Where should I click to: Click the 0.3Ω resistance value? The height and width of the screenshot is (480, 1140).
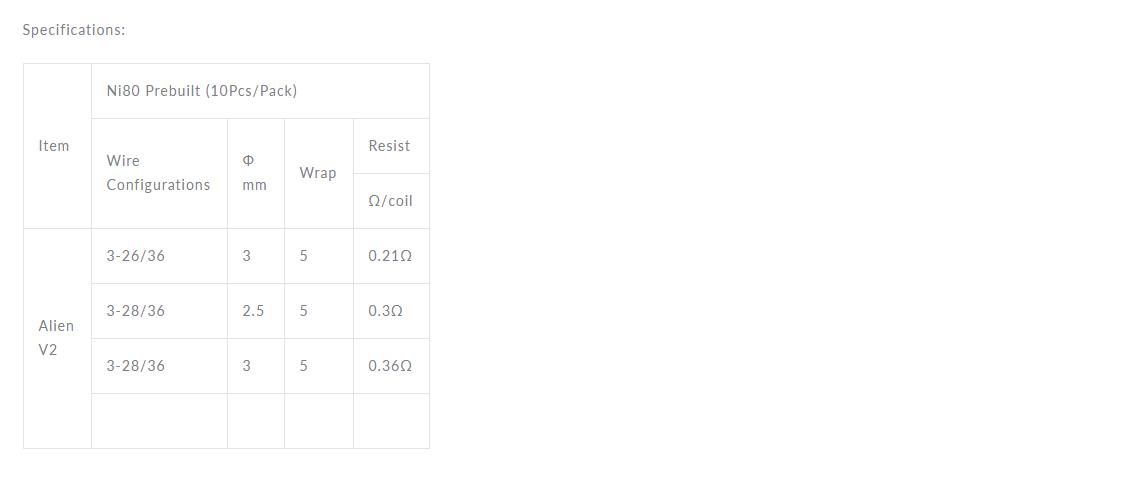[x=386, y=311]
